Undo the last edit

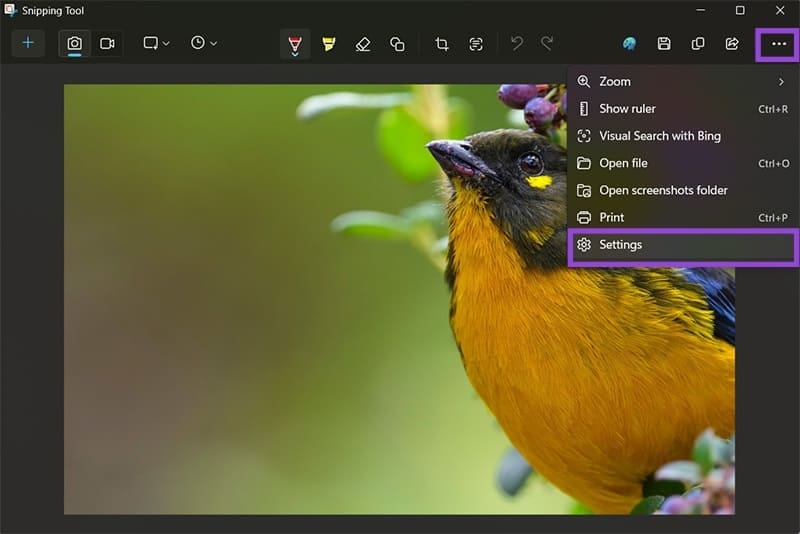coord(517,44)
